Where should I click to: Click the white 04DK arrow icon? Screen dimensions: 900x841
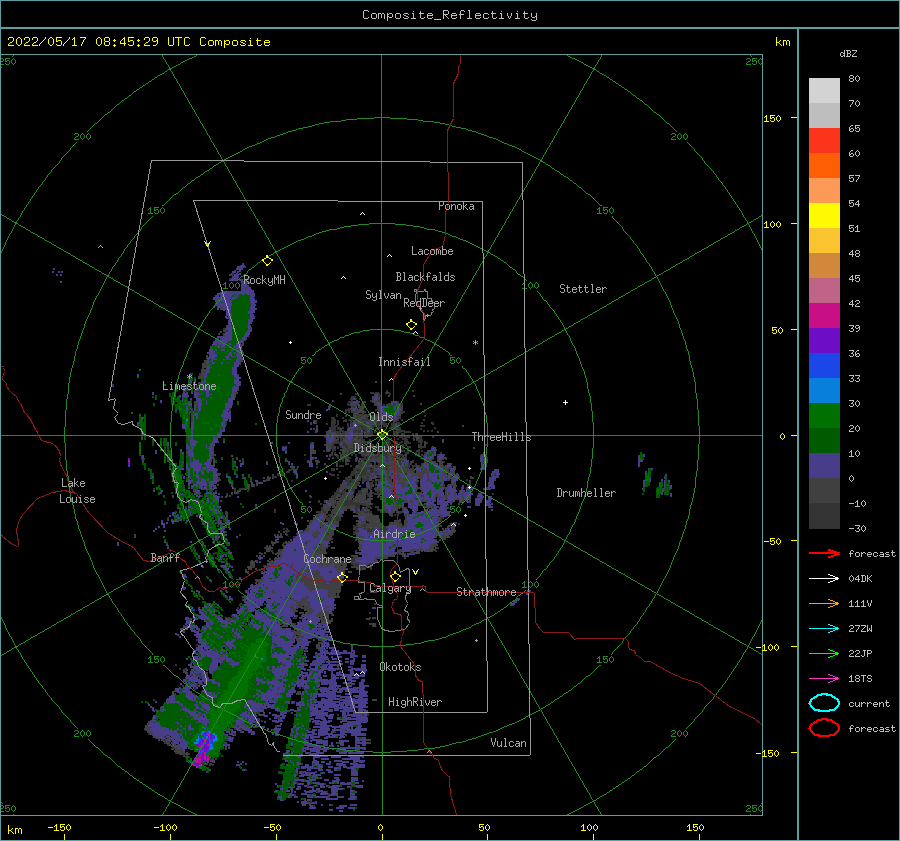point(824,578)
